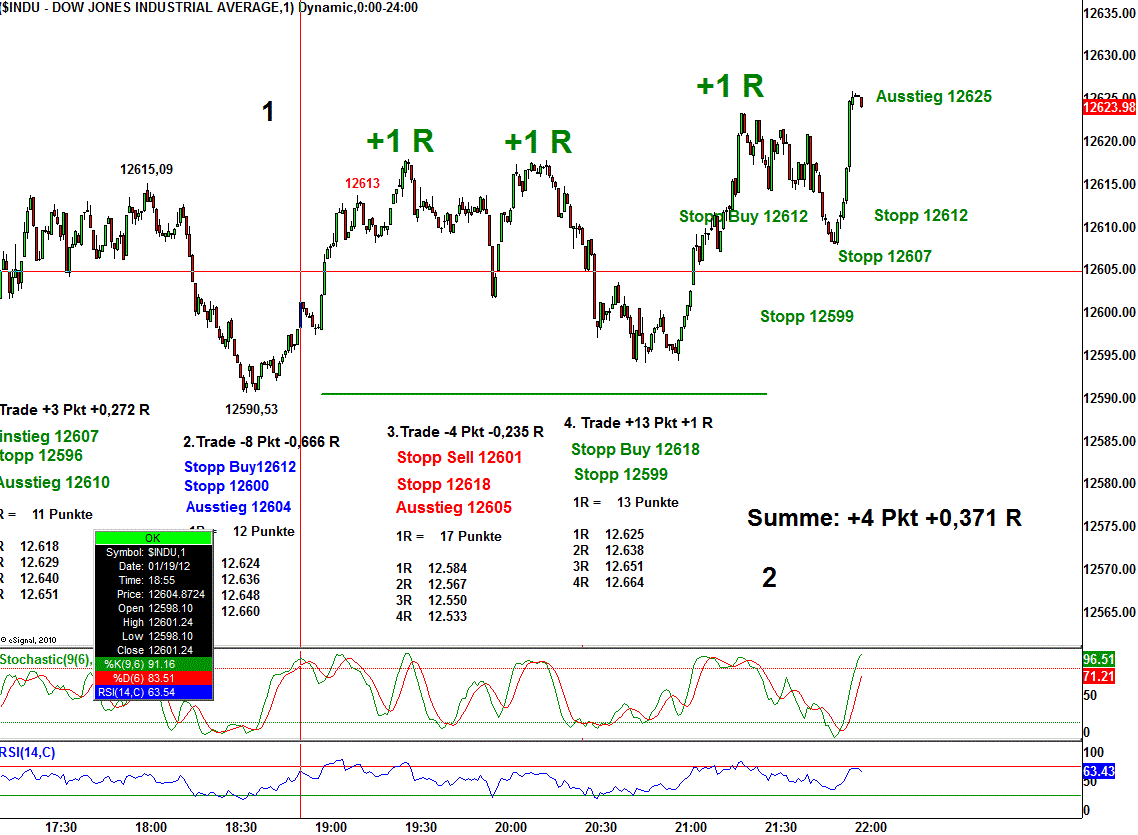Click the 12590,53 low price label
Screen dimensions: 1138x835
tap(251, 408)
